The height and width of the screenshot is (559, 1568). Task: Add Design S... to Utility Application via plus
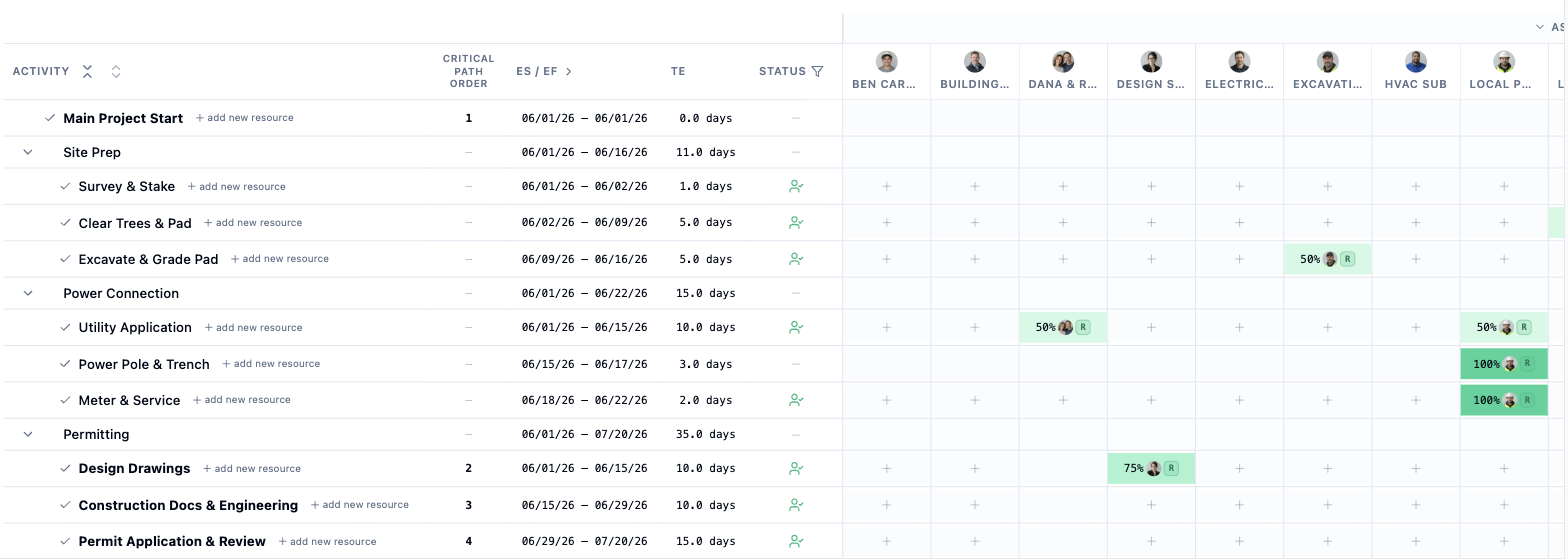tap(1151, 327)
